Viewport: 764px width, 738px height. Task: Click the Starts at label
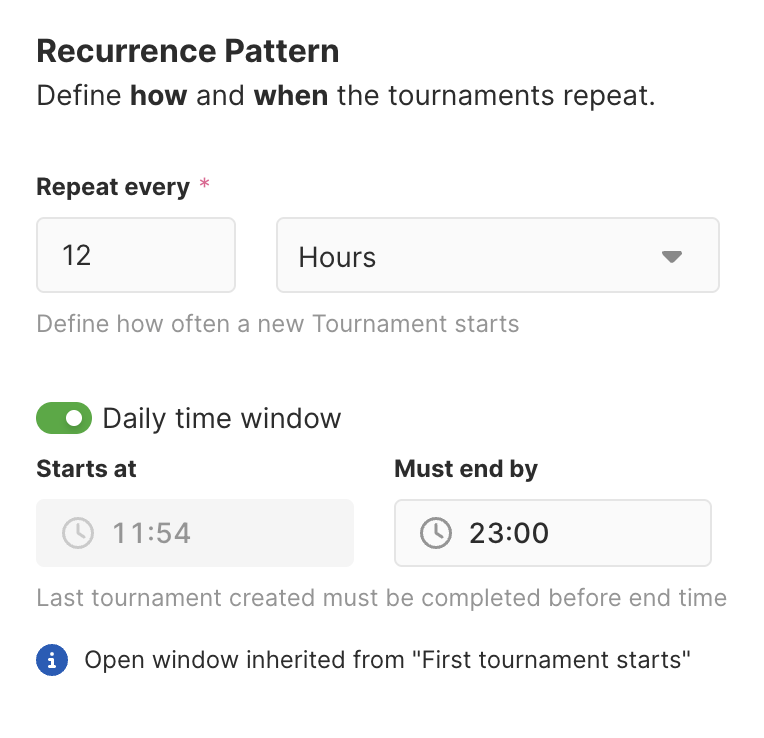86,468
